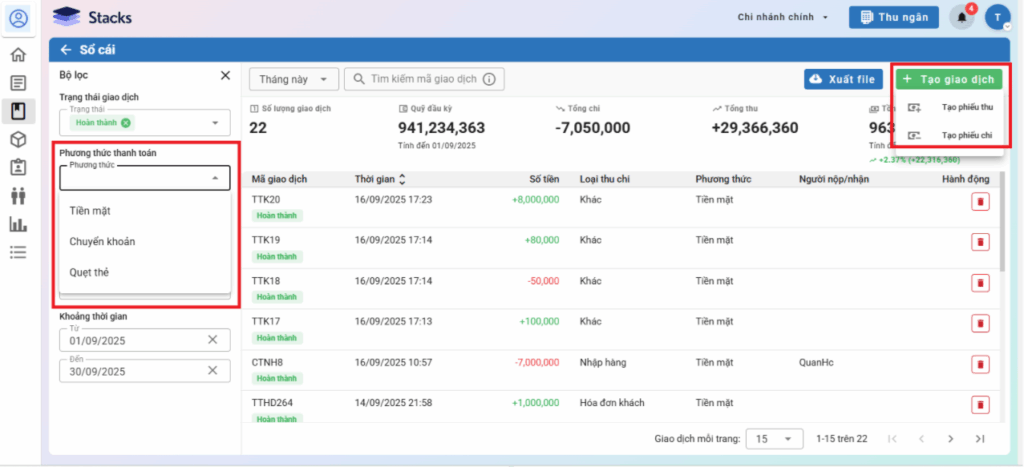Viewport: 1024px width, 467px height.
Task: Clear the start date 01/09/2025
Action: pyautogui.click(x=212, y=340)
